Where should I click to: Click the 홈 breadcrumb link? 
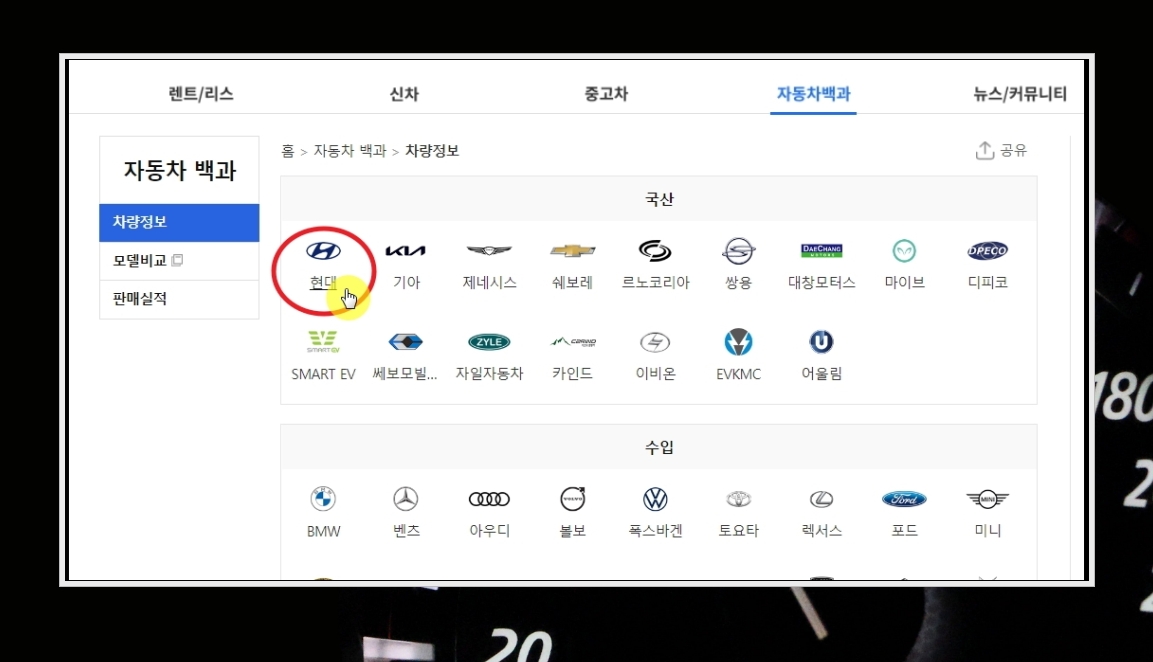point(288,151)
